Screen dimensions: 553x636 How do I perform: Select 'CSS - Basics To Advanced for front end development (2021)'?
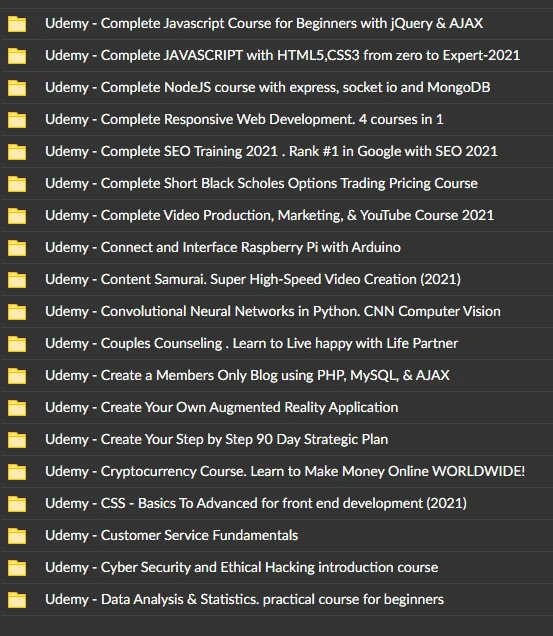pos(284,503)
